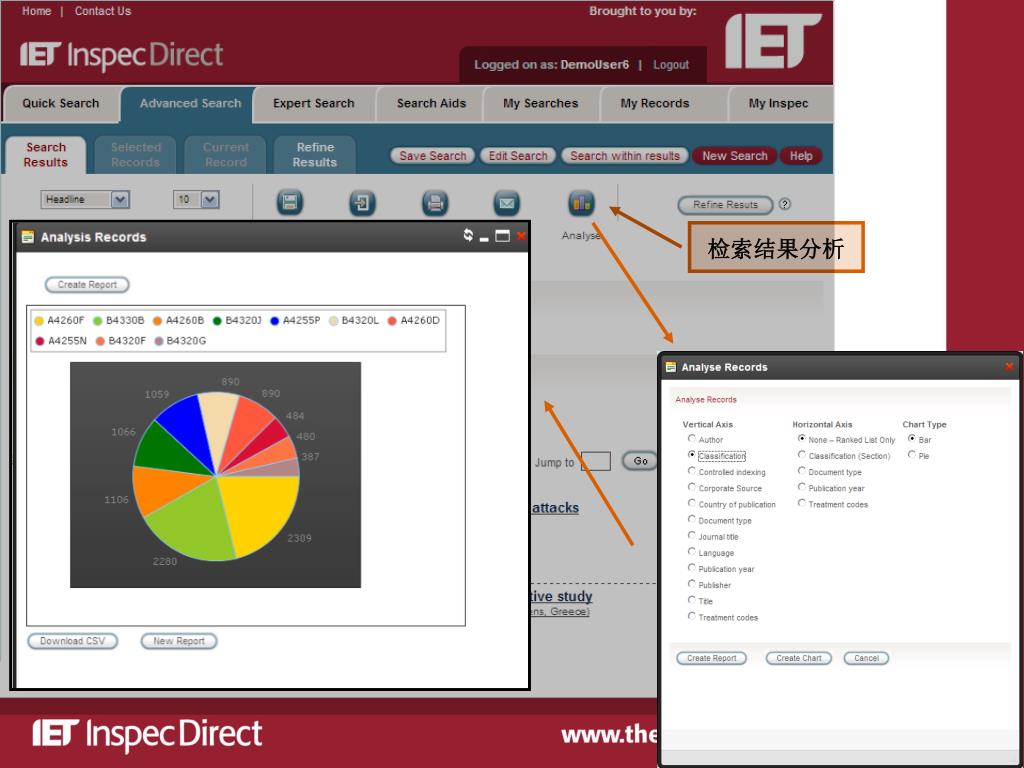Minimize the Analysis Records window
Image resolution: width=1024 pixels, height=768 pixels.
click(484, 239)
